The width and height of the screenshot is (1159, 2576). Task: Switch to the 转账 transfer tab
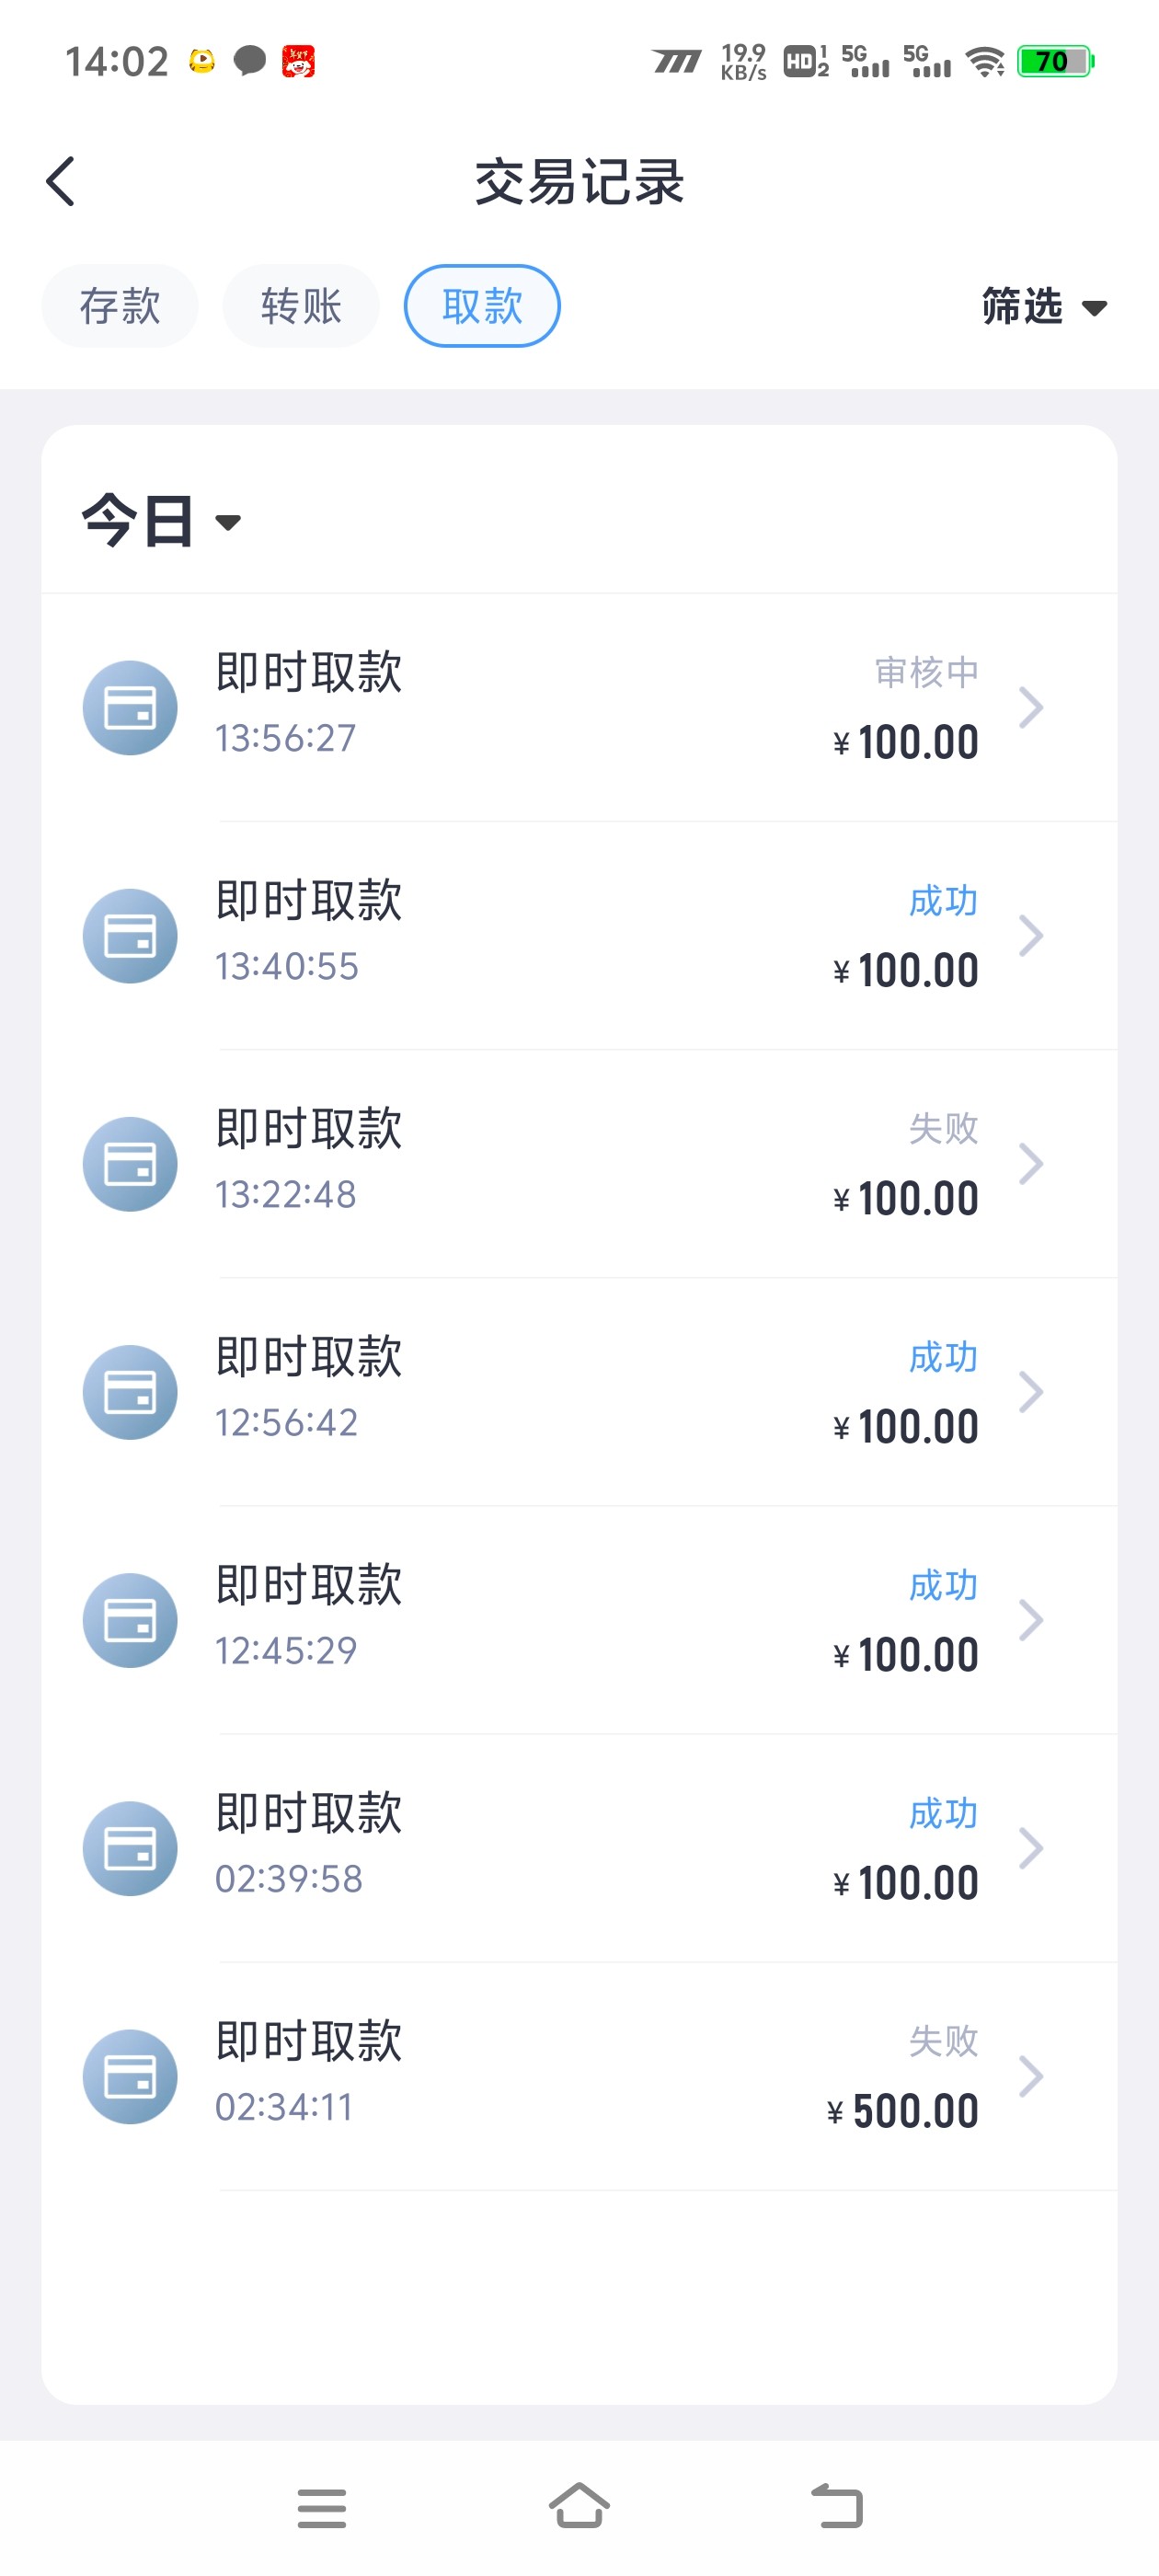pos(301,306)
